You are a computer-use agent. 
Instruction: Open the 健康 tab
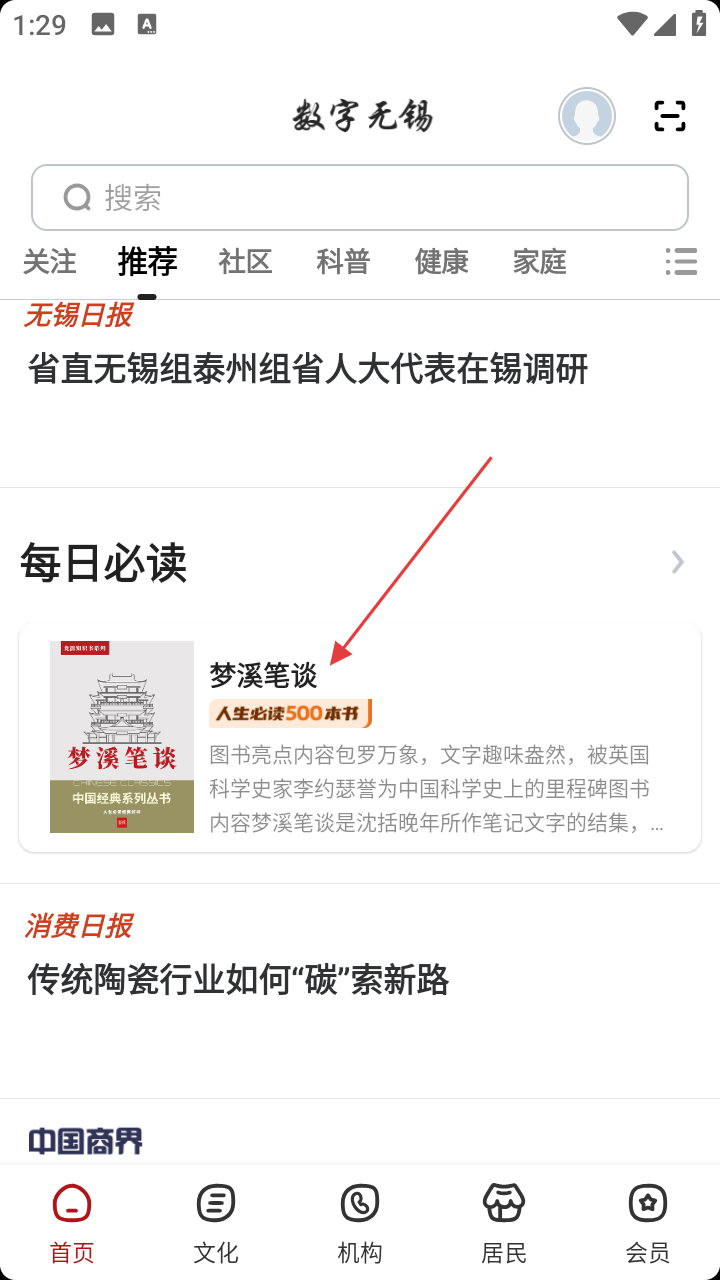pyautogui.click(x=442, y=262)
